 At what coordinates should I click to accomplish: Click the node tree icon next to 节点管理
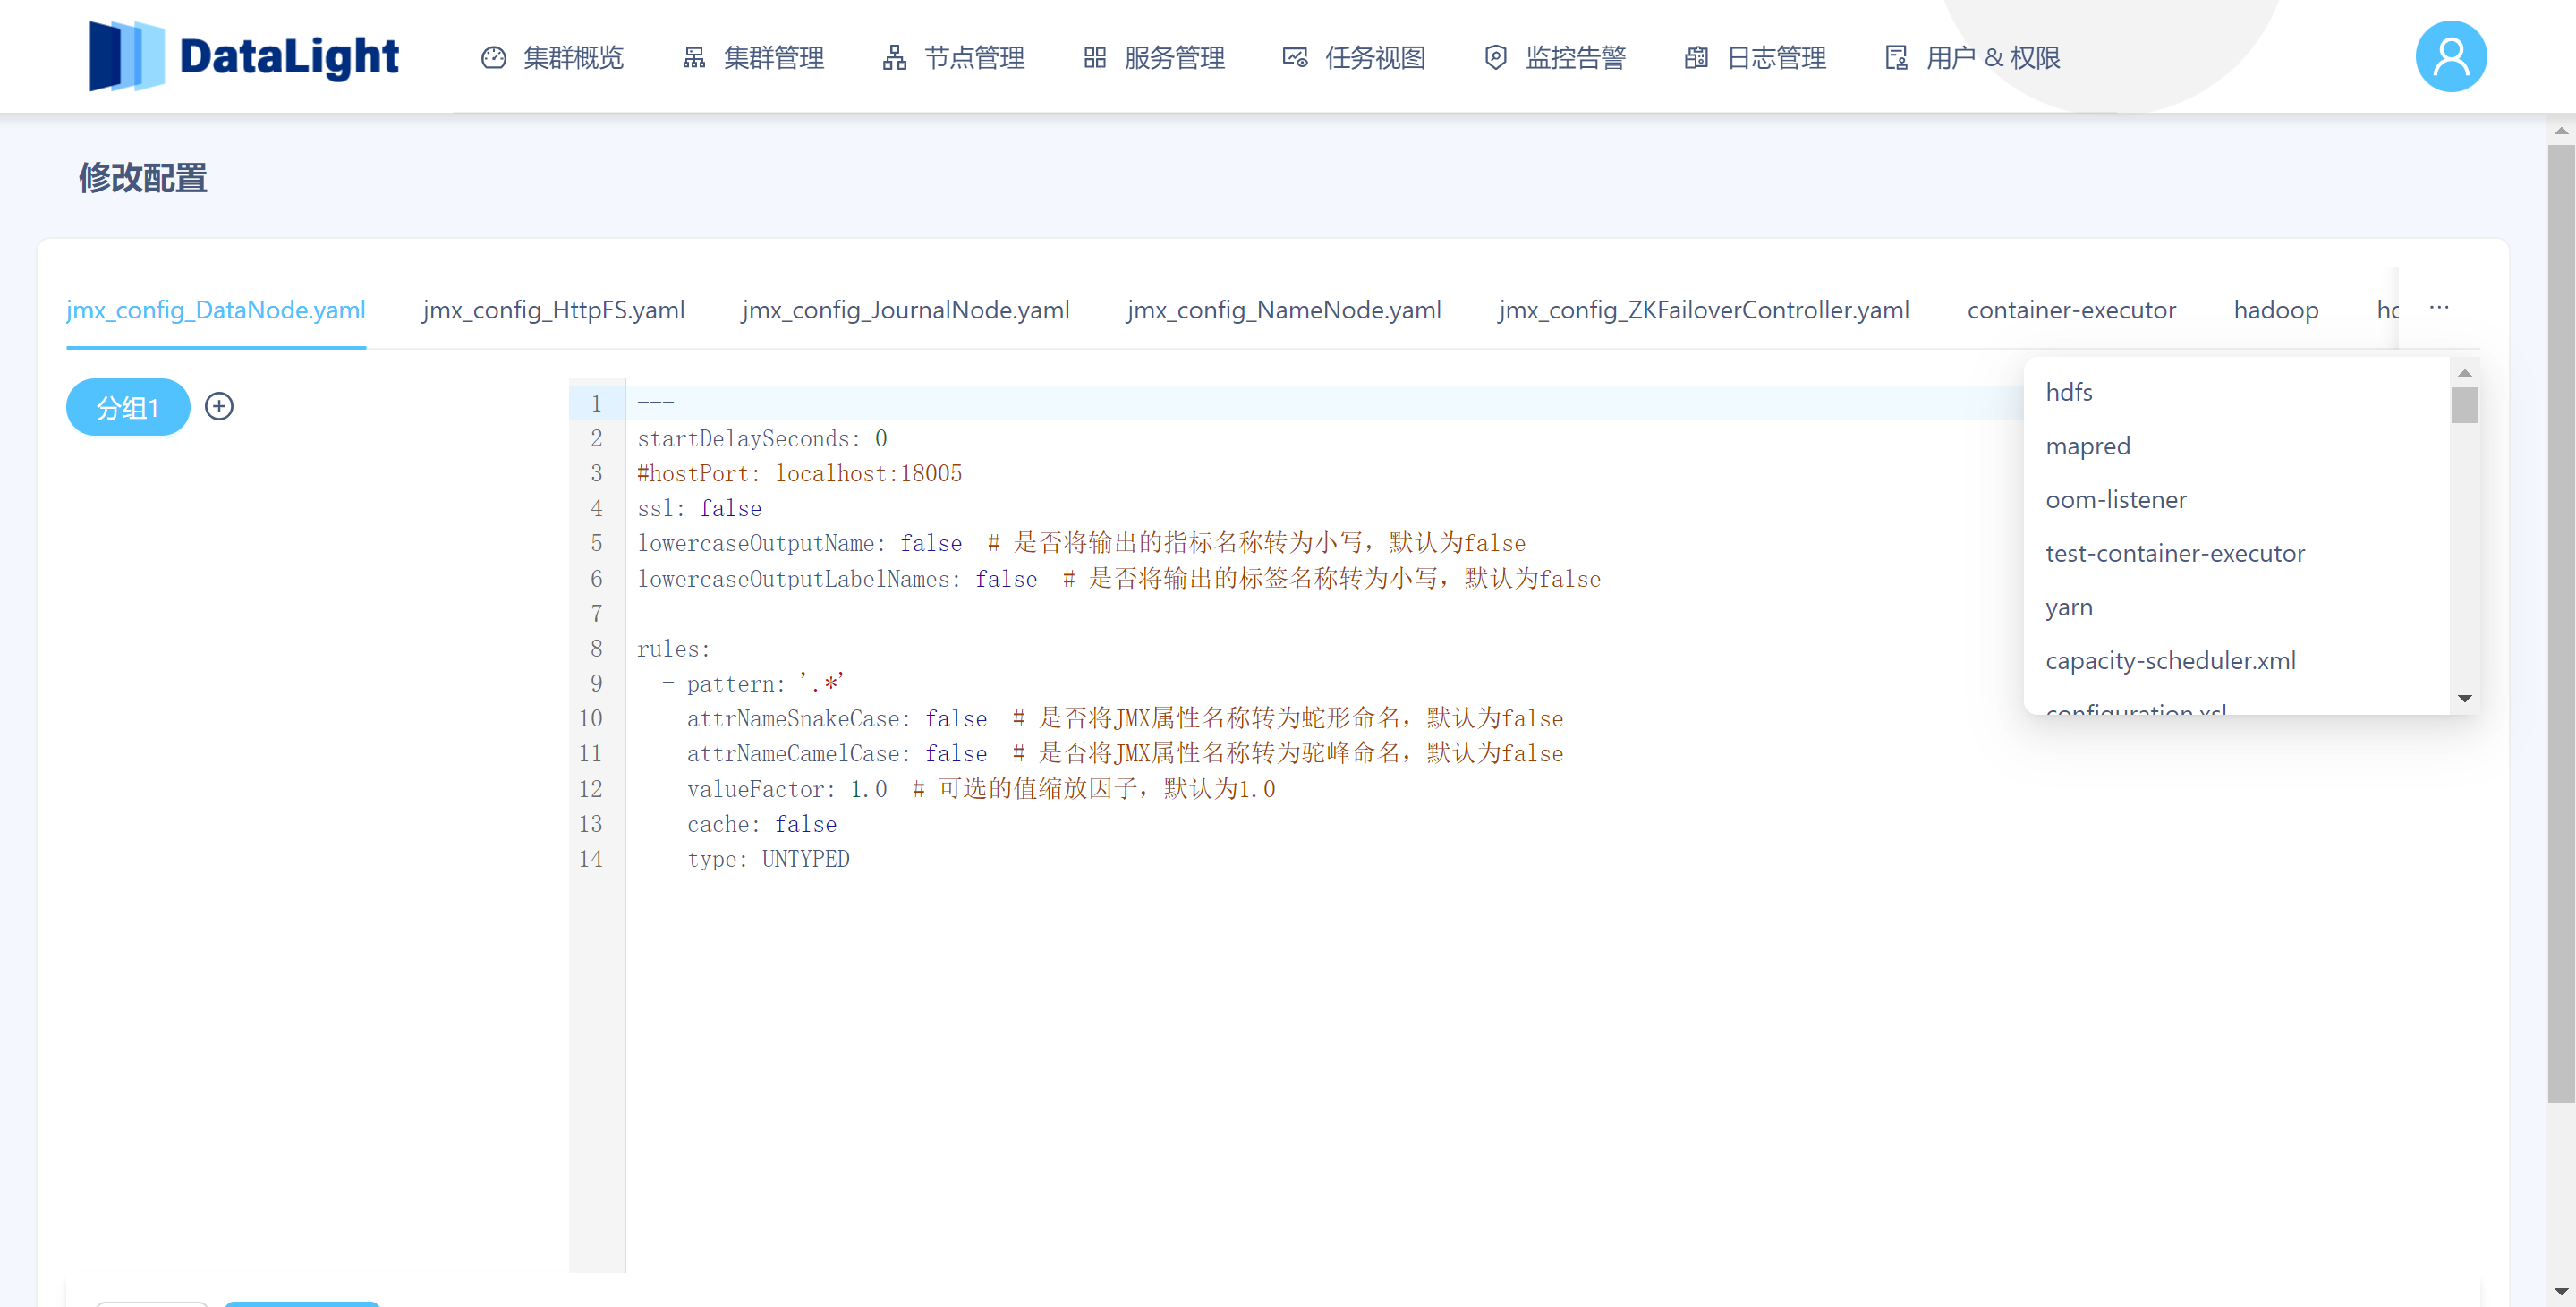click(x=894, y=58)
